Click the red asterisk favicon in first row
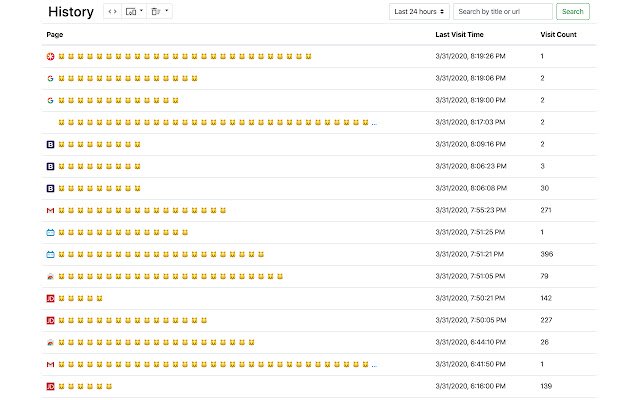The width and height of the screenshot is (640, 400). [x=50, y=56]
